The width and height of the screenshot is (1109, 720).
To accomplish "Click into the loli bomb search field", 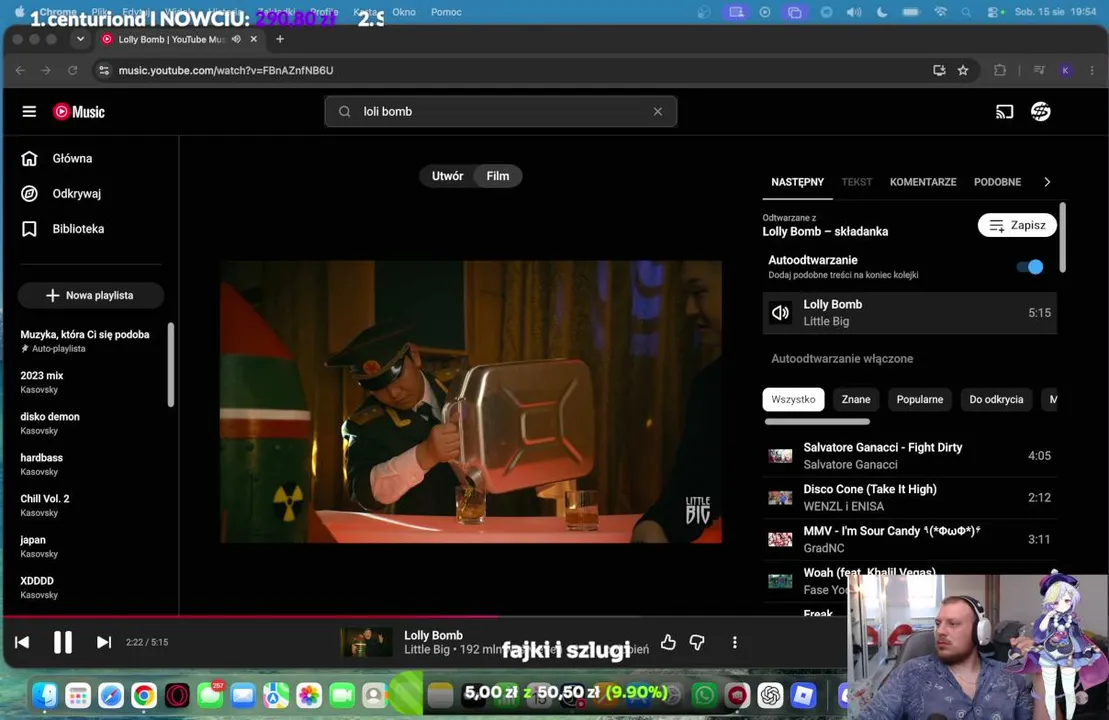I will click(501, 112).
